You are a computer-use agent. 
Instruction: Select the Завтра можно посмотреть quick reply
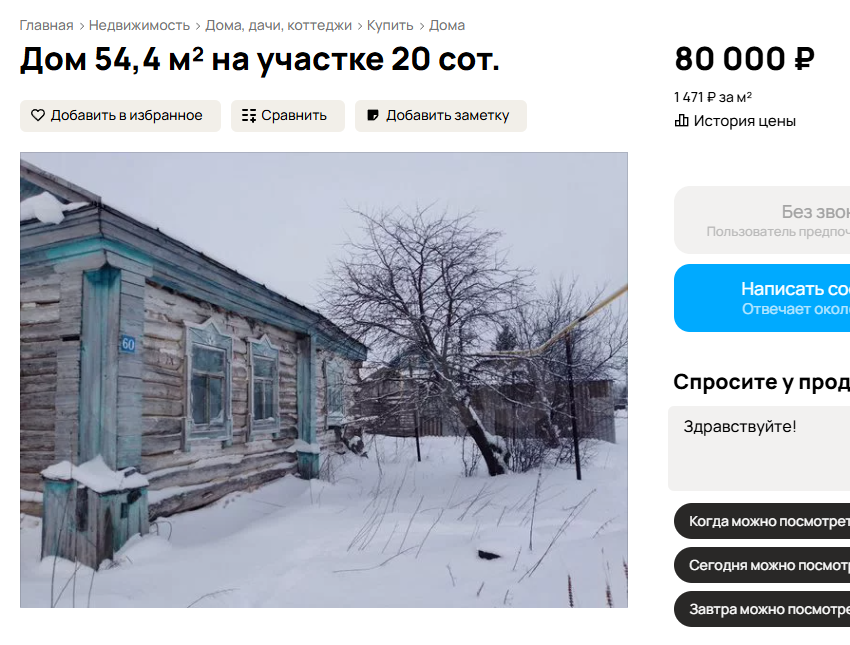(762, 609)
